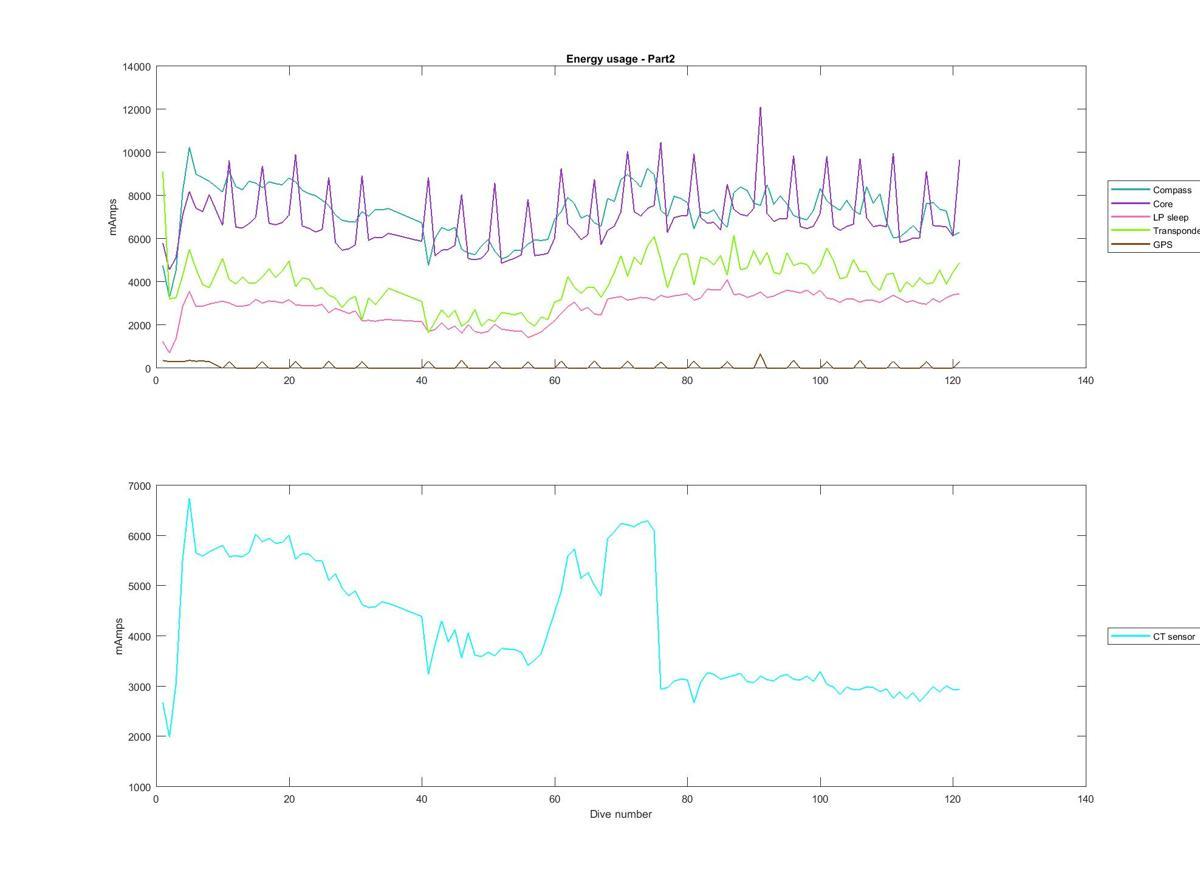Click the 7000 tick label on bottom plot
This screenshot has height=885, width=1200.
point(140,486)
